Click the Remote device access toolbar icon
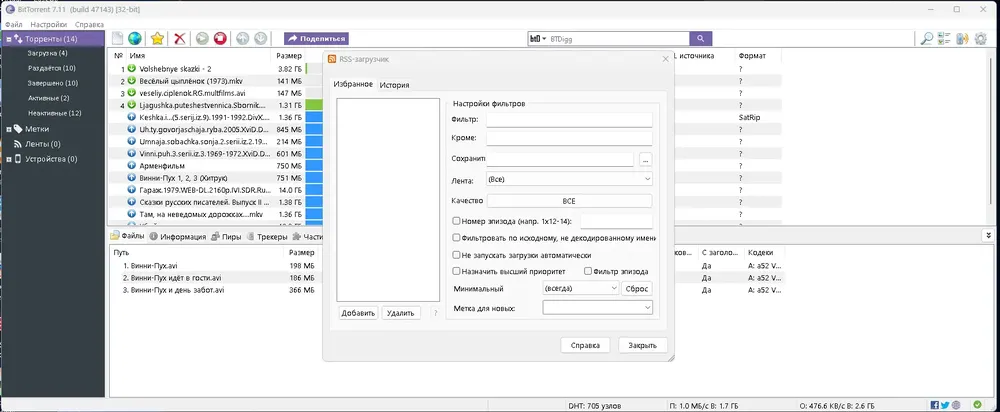 click(x=962, y=38)
